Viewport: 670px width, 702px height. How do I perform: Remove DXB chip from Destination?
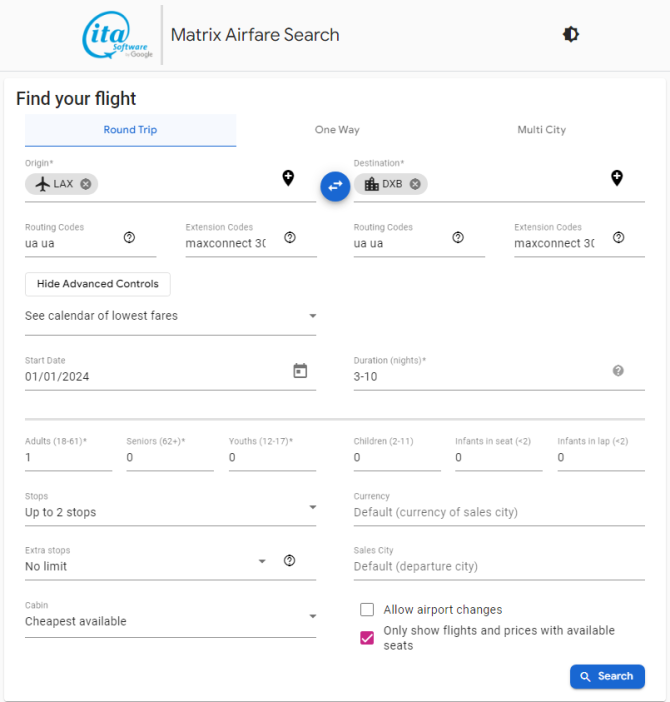pos(415,184)
